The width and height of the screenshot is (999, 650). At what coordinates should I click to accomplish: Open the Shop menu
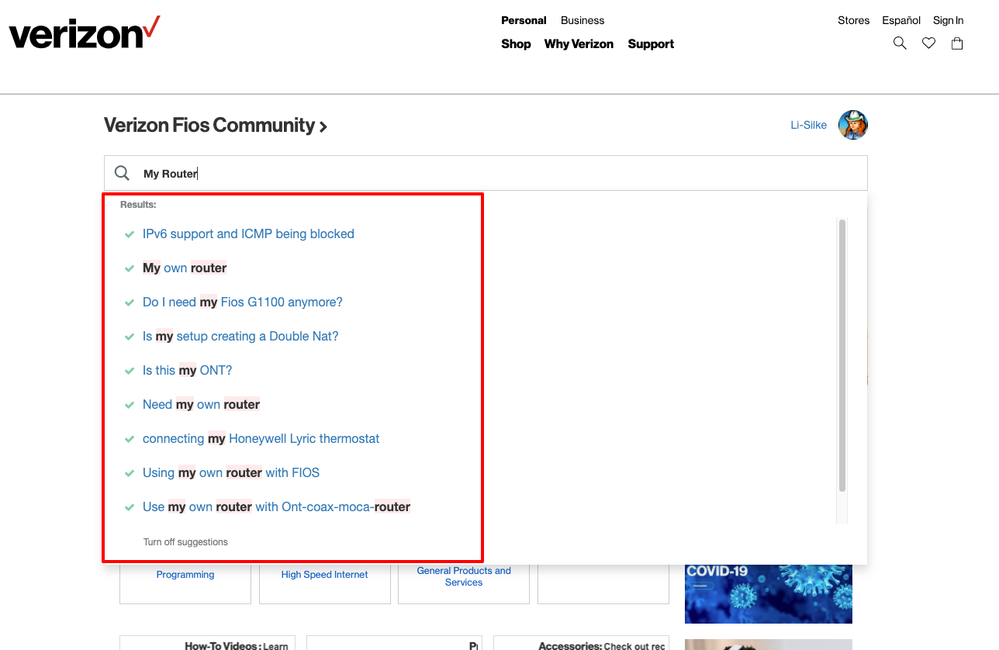[x=516, y=44]
